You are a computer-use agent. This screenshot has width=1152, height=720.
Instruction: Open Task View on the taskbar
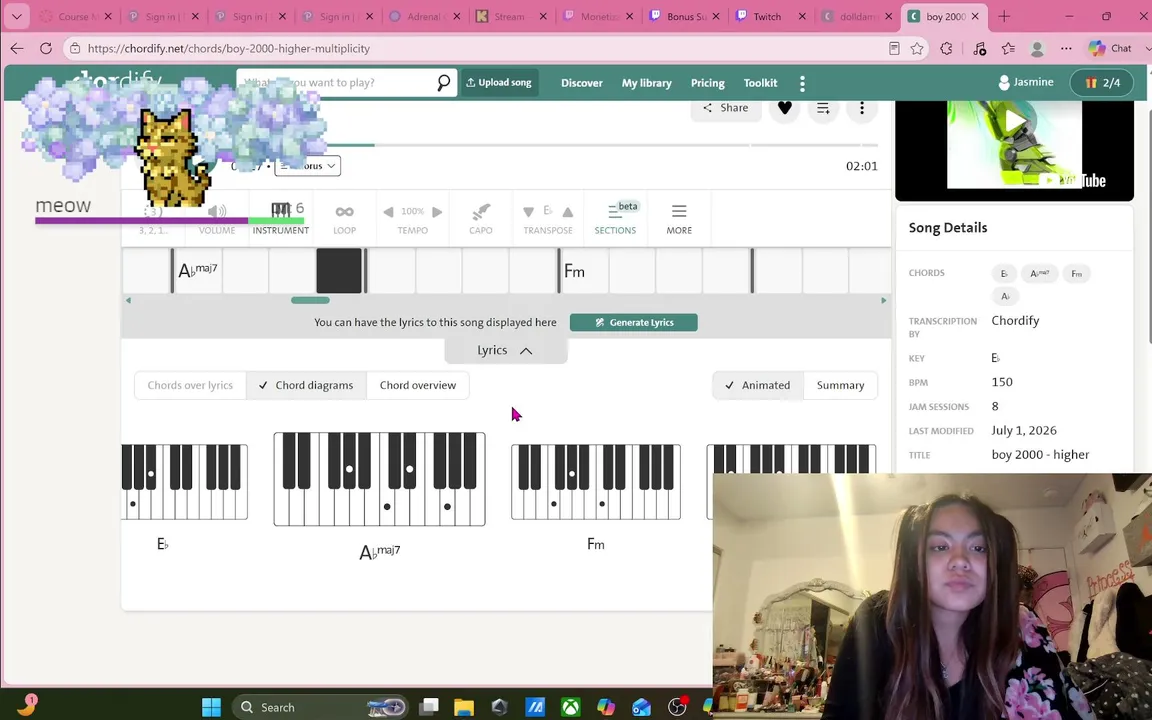[x=429, y=707]
